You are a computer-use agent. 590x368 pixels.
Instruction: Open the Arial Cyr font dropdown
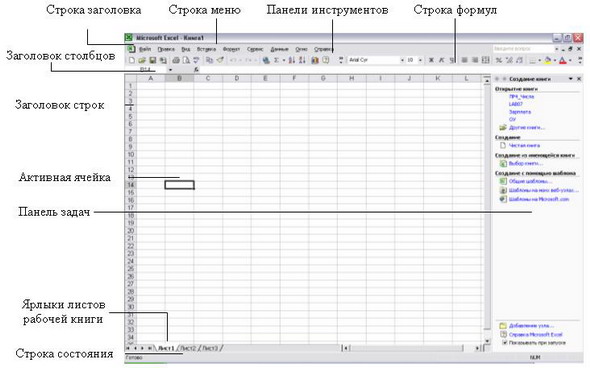tap(402, 60)
